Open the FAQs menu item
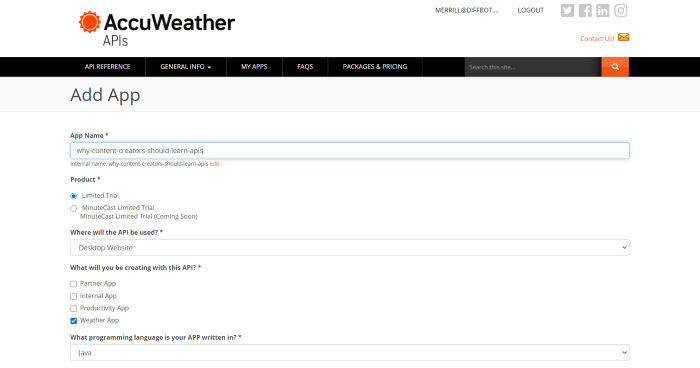Viewport: 700px width, 368px height. pyautogui.click(x=305, y=67)
